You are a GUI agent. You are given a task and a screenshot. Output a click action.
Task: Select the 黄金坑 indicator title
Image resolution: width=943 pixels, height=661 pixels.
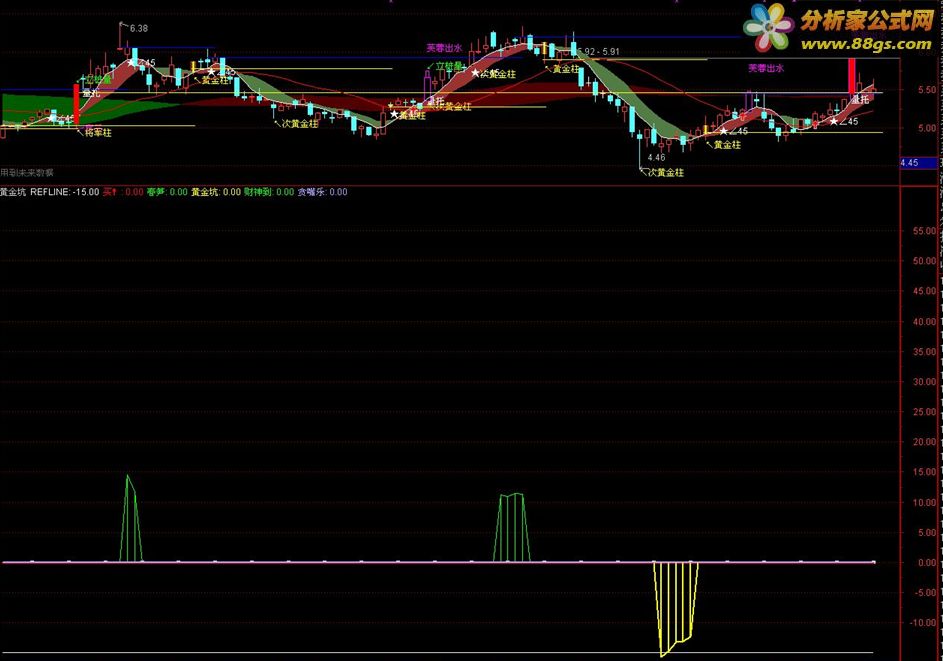(x=13, y=192)
